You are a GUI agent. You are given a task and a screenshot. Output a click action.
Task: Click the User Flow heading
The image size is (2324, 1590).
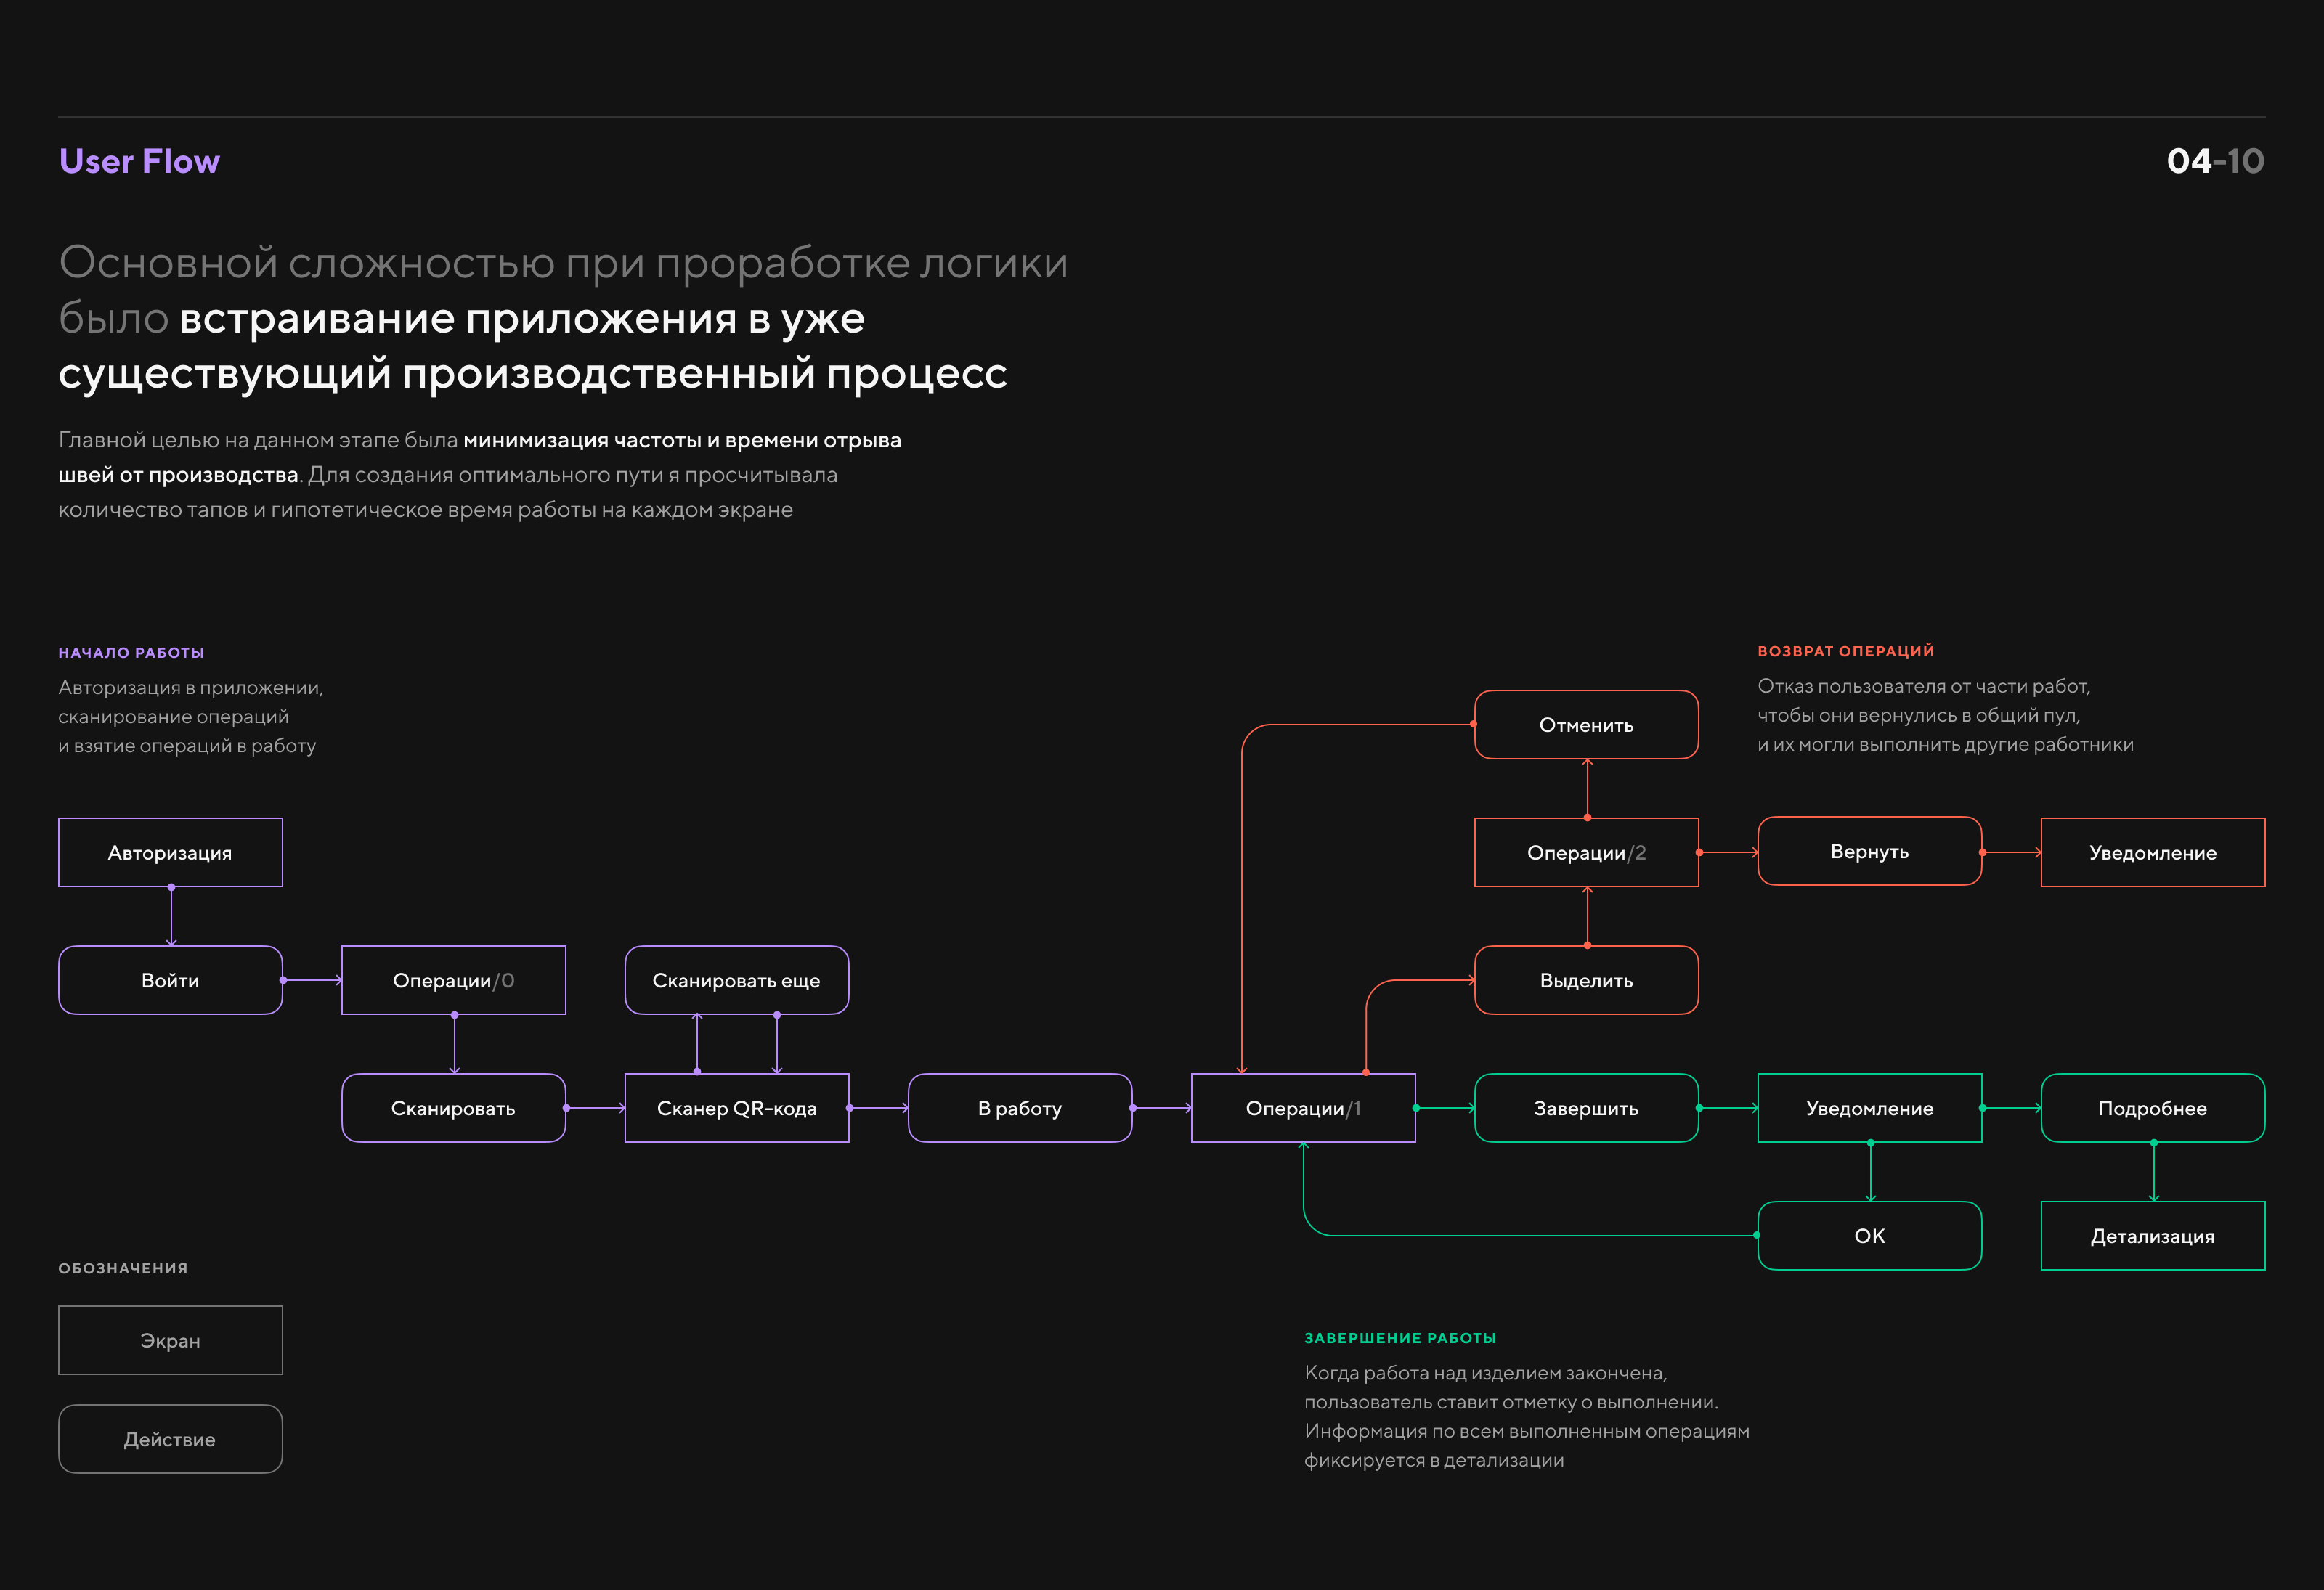pyautogui.click(x=139, y=161)
